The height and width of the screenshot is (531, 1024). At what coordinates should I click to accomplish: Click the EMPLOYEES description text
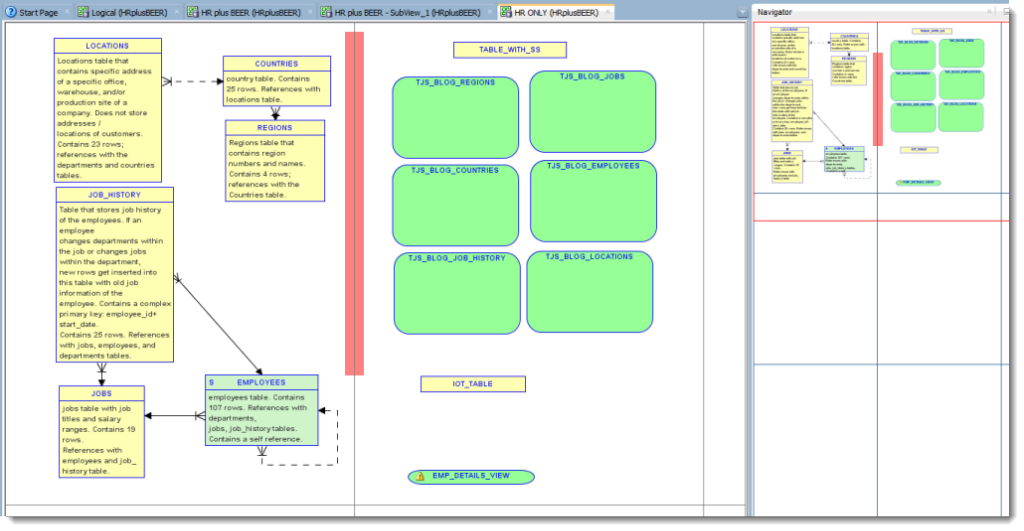click(x=257, y=418)
